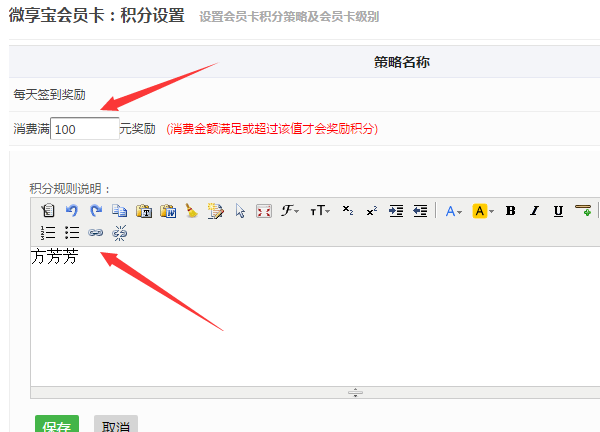This screenshot has height=432, width=600.
Task: Increase indent of the paragraph
Action: pos(396,211)
